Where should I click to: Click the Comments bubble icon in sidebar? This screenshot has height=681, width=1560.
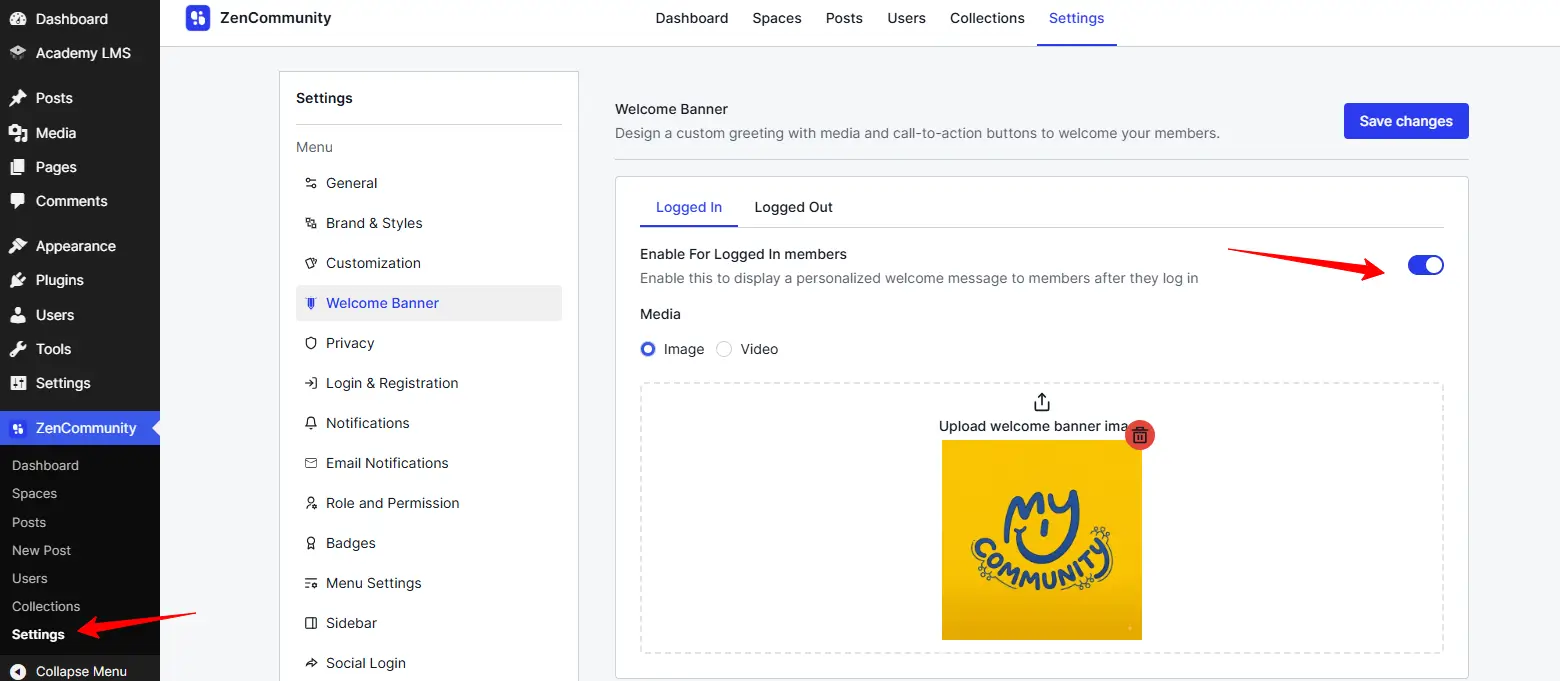18,201
